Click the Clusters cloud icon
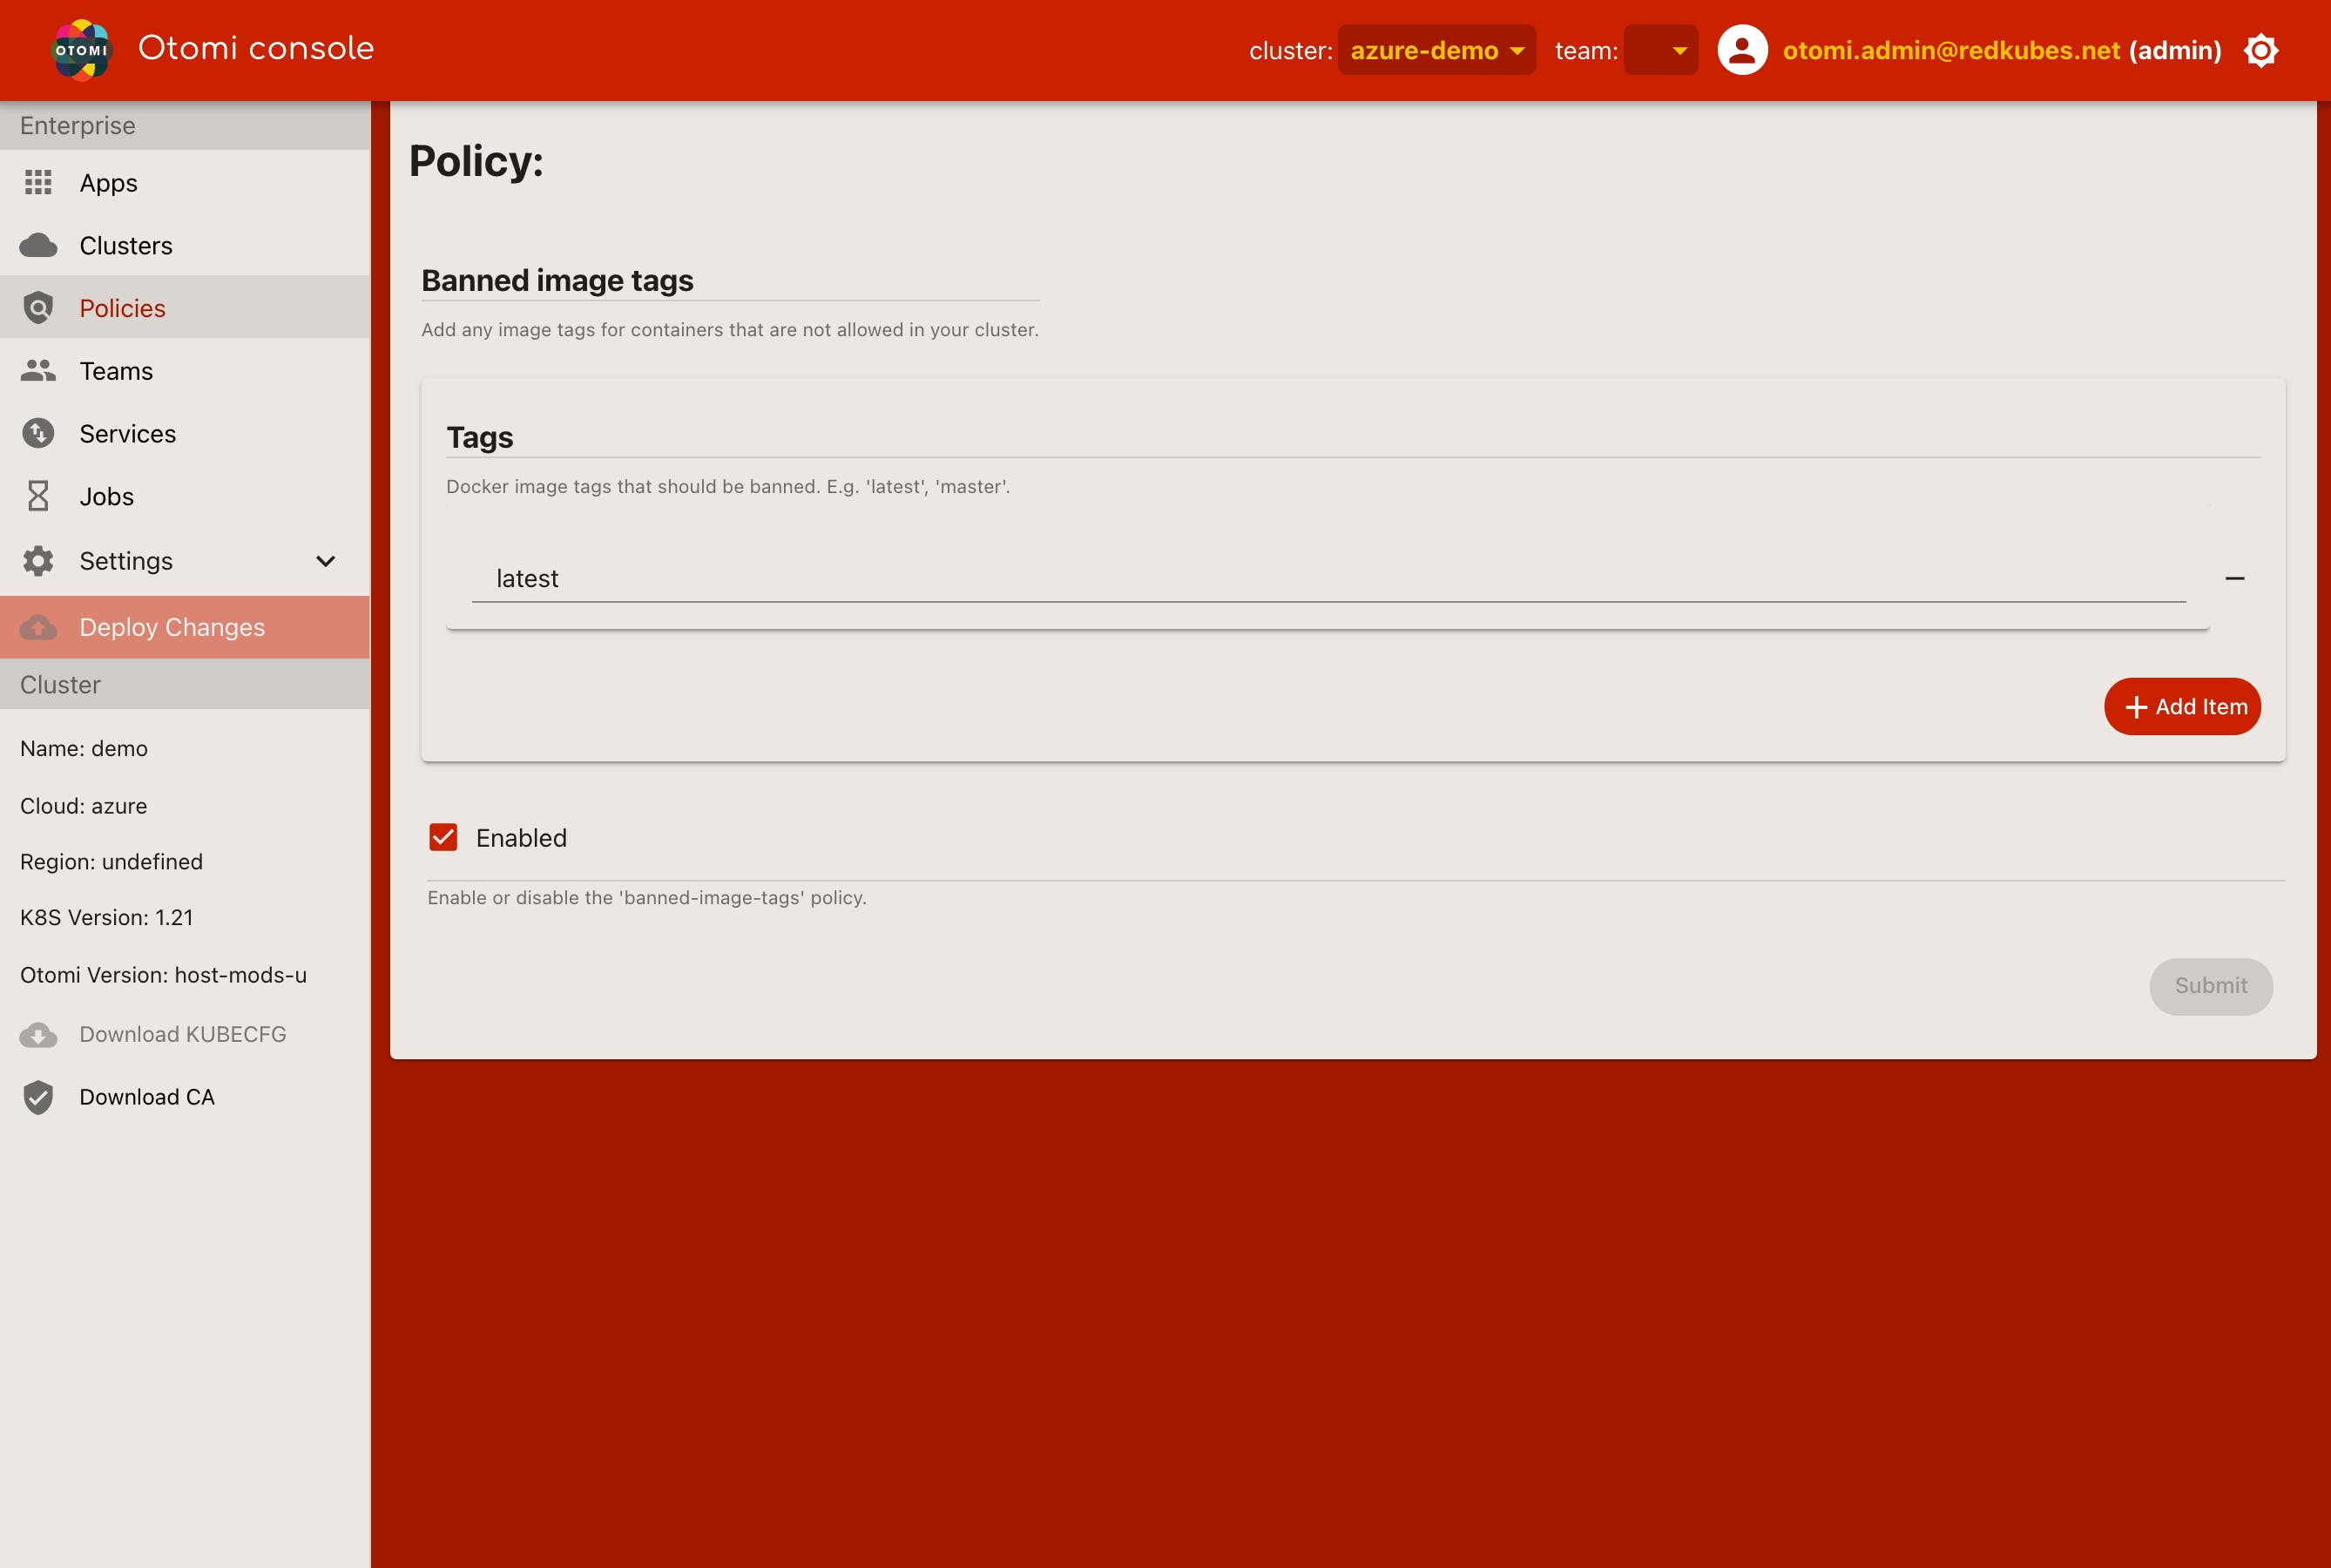2331x1568 pixels. pyautogui.click(x=38, y=245)
